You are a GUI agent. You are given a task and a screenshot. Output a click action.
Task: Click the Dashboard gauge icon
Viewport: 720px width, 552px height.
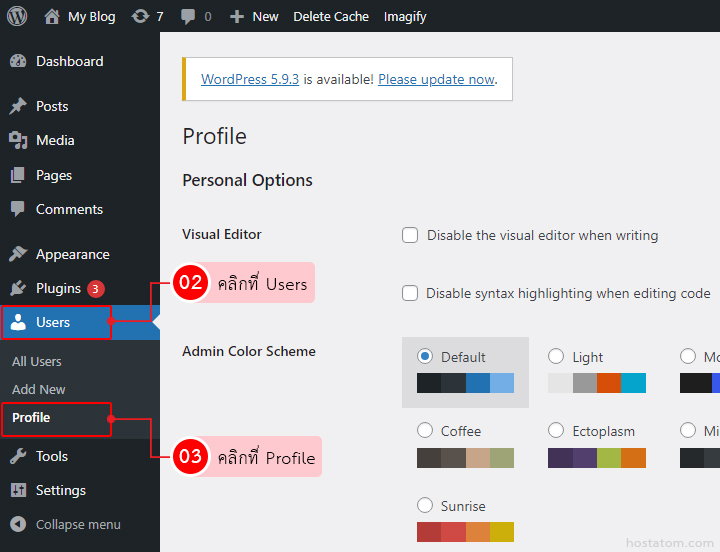[x=18, y=61]
